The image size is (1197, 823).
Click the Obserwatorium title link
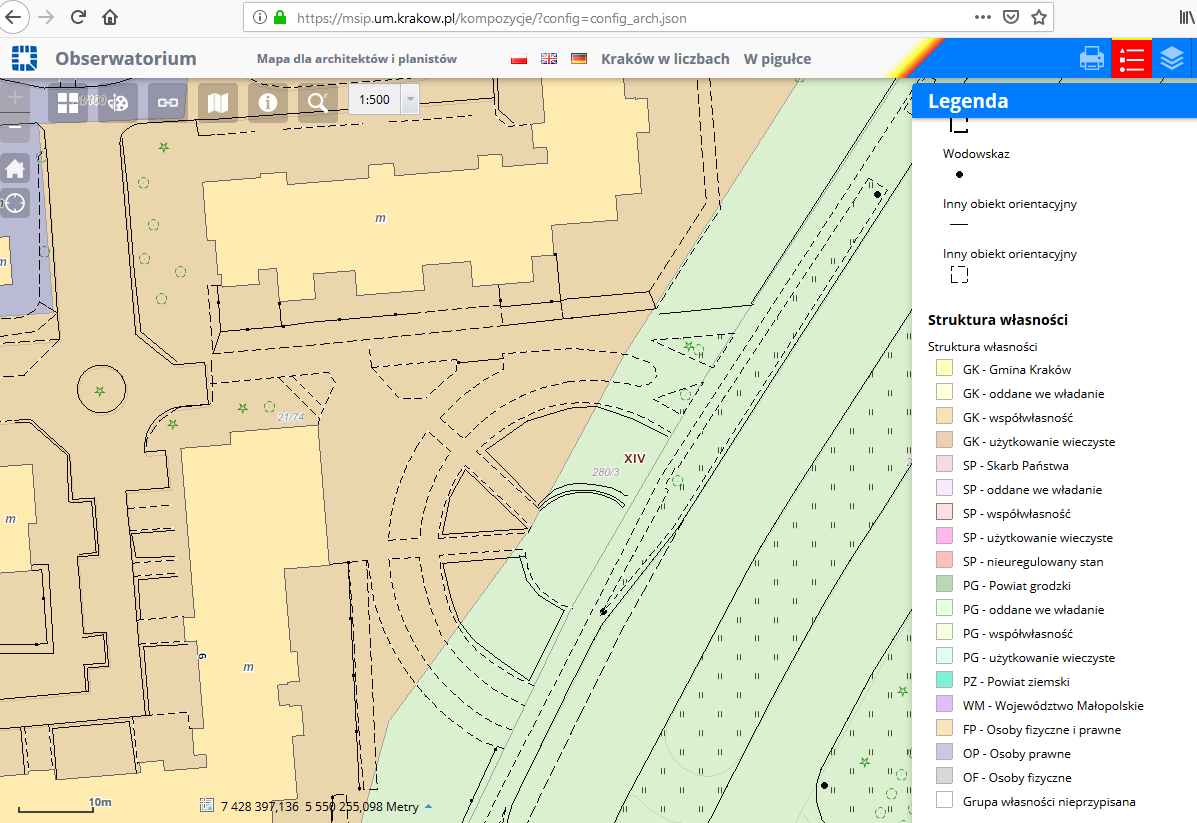pos(126,59)
